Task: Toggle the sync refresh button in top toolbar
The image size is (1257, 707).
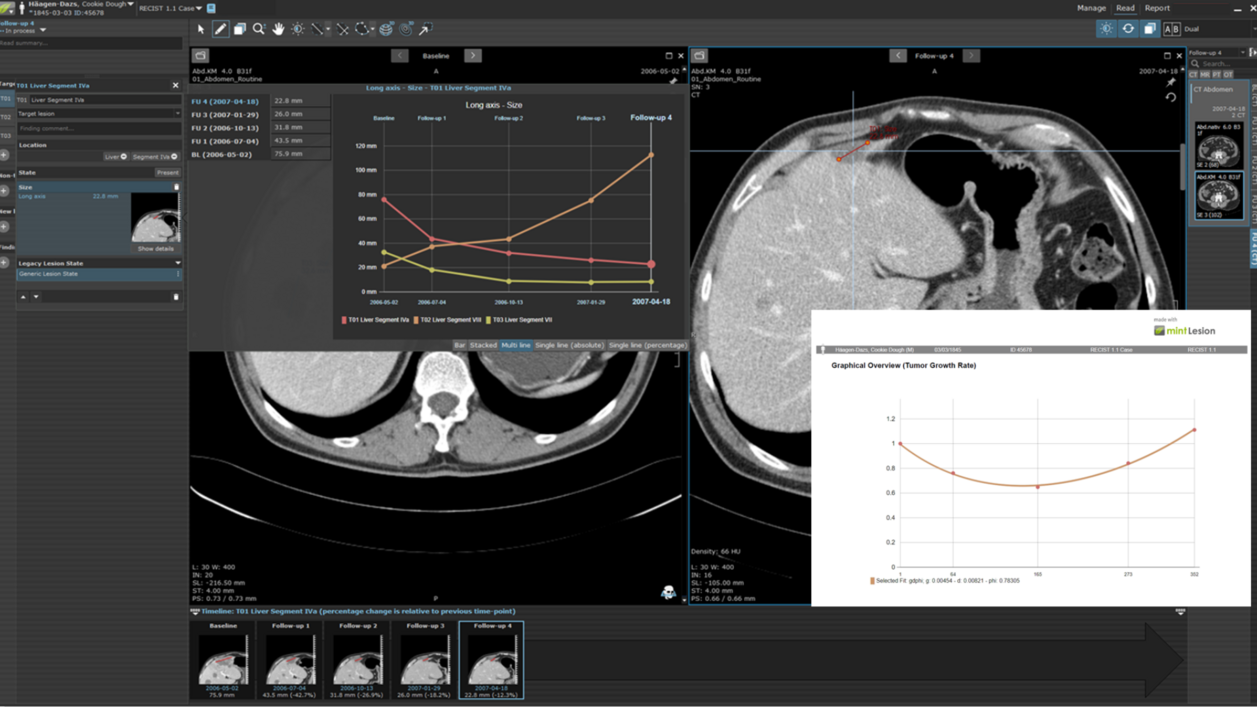Action: [x=1128, y=29]
